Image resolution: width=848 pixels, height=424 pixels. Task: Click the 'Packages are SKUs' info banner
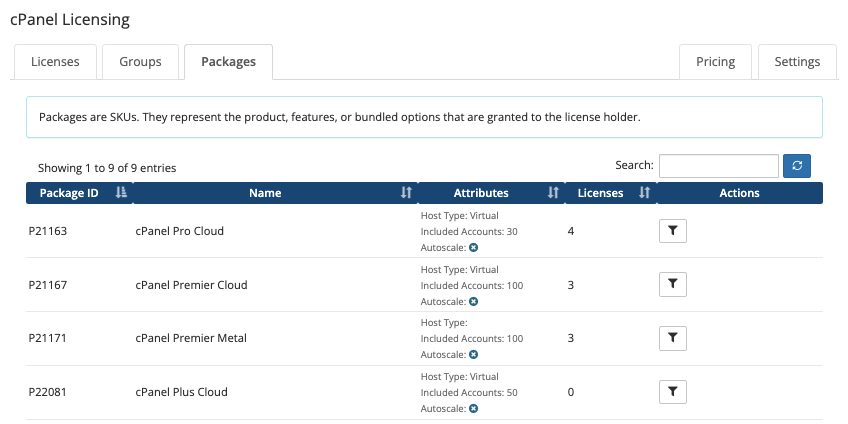pyautogui.click(x=425, y=117)
